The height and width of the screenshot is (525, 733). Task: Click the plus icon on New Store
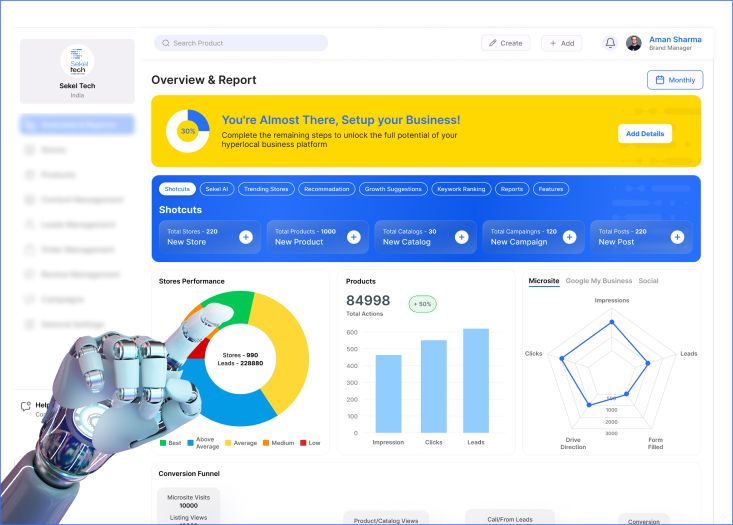click(246, 237)
